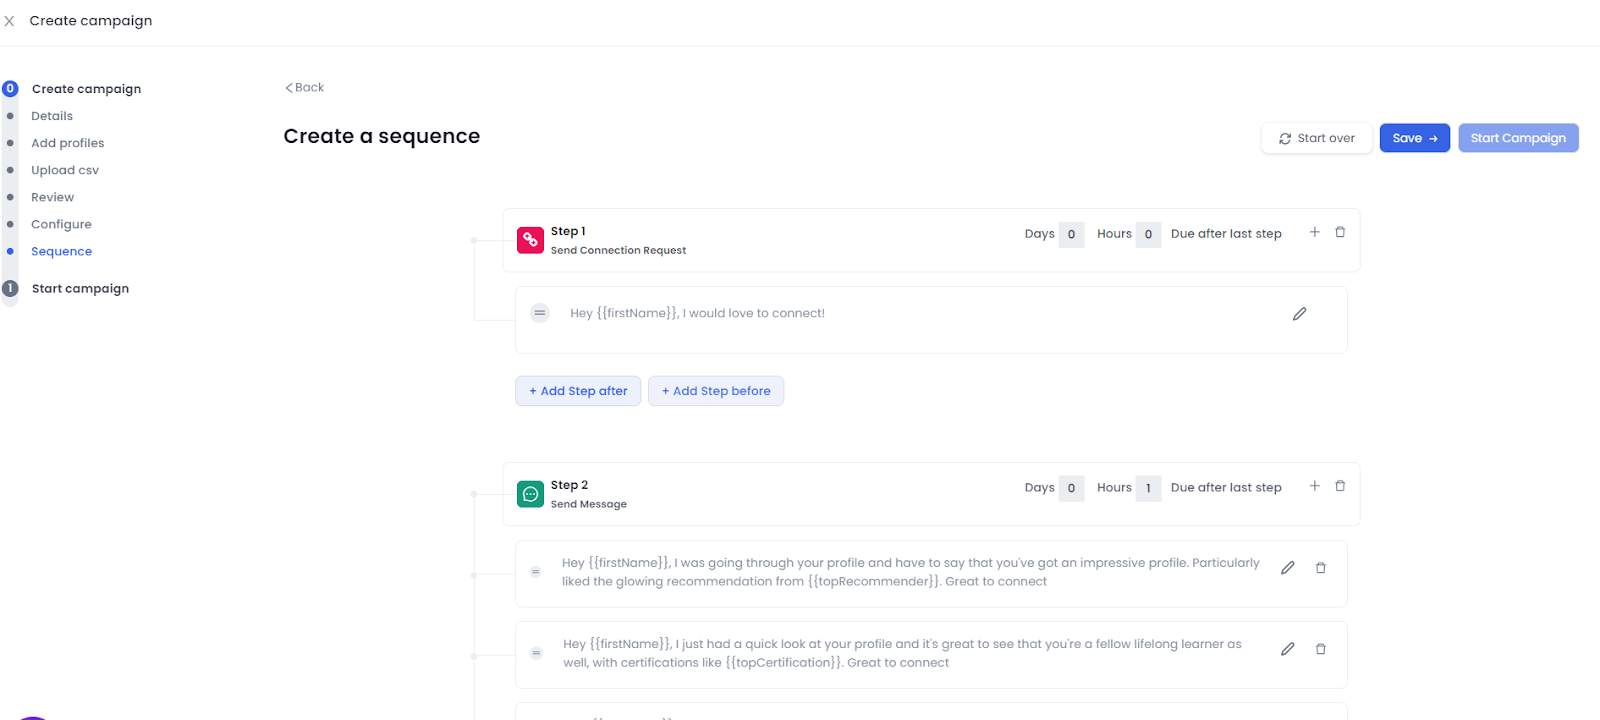
Task: Click the topCertification message text
Action: tap(902, 653)
